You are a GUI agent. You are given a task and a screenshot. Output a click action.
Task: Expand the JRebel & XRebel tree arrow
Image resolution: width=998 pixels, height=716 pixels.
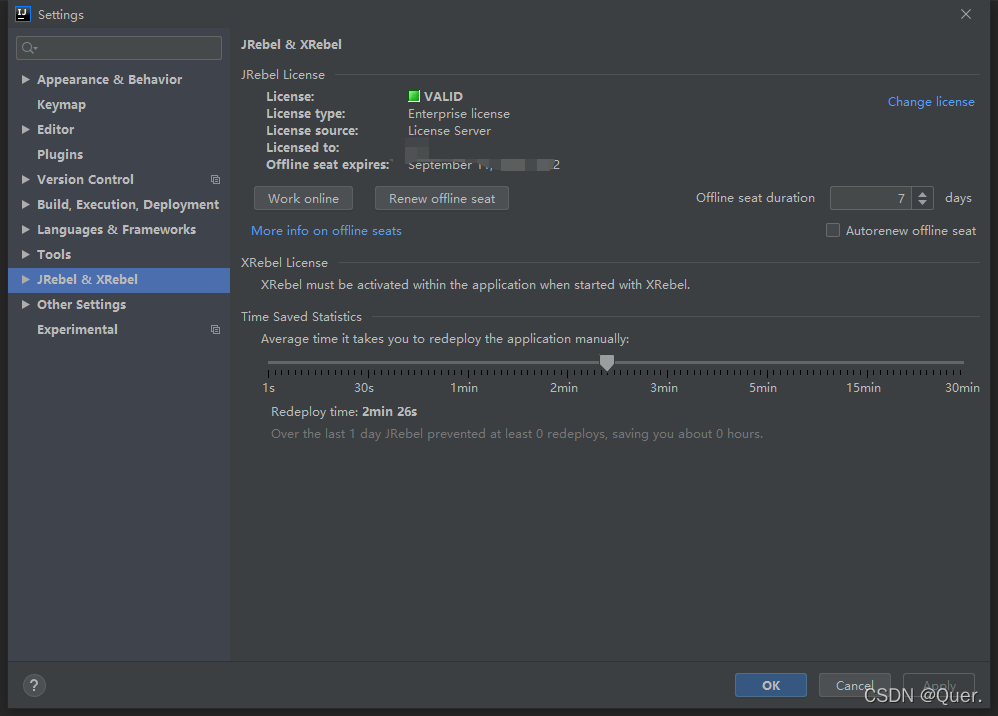pyautogui.click(x=25, y=279)
